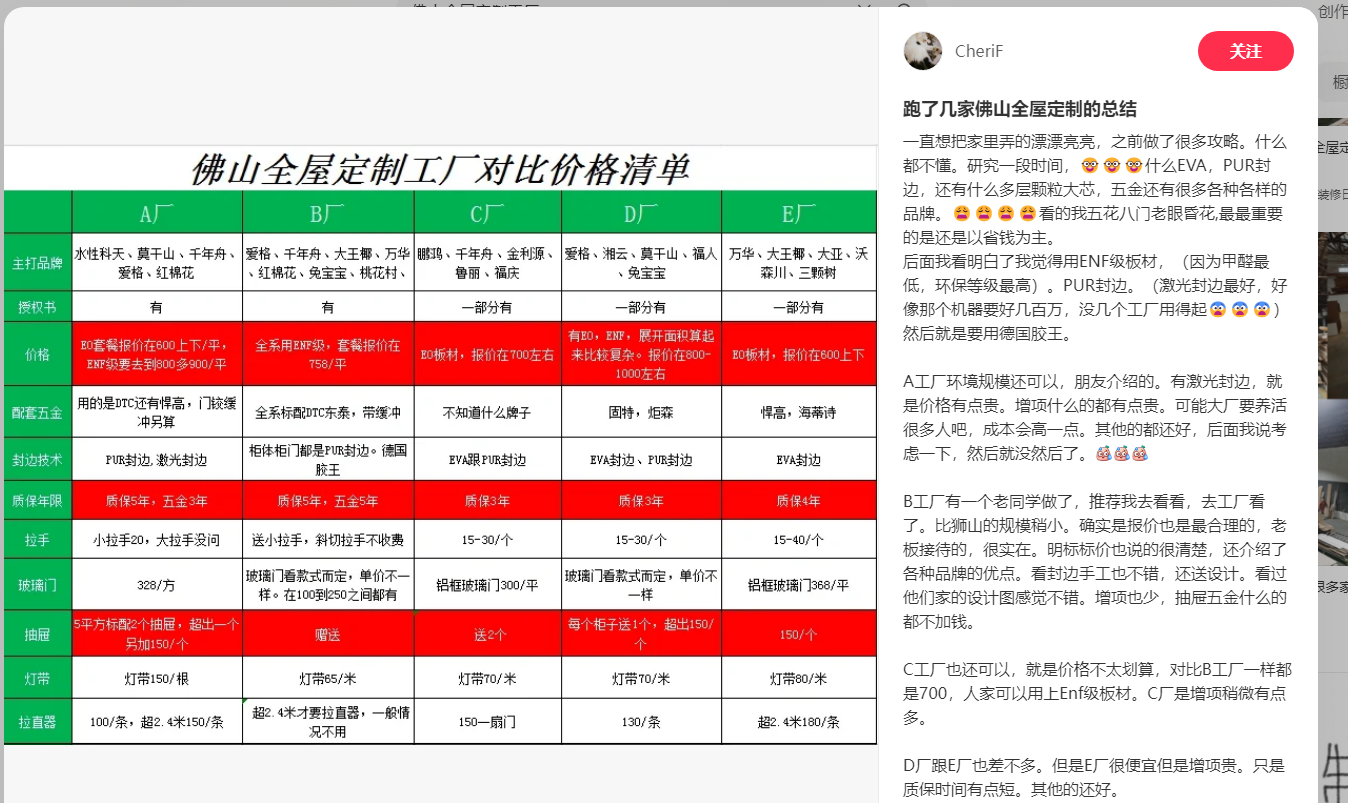Click the cell 质保5年，五金5年

(x=328, y=501)
